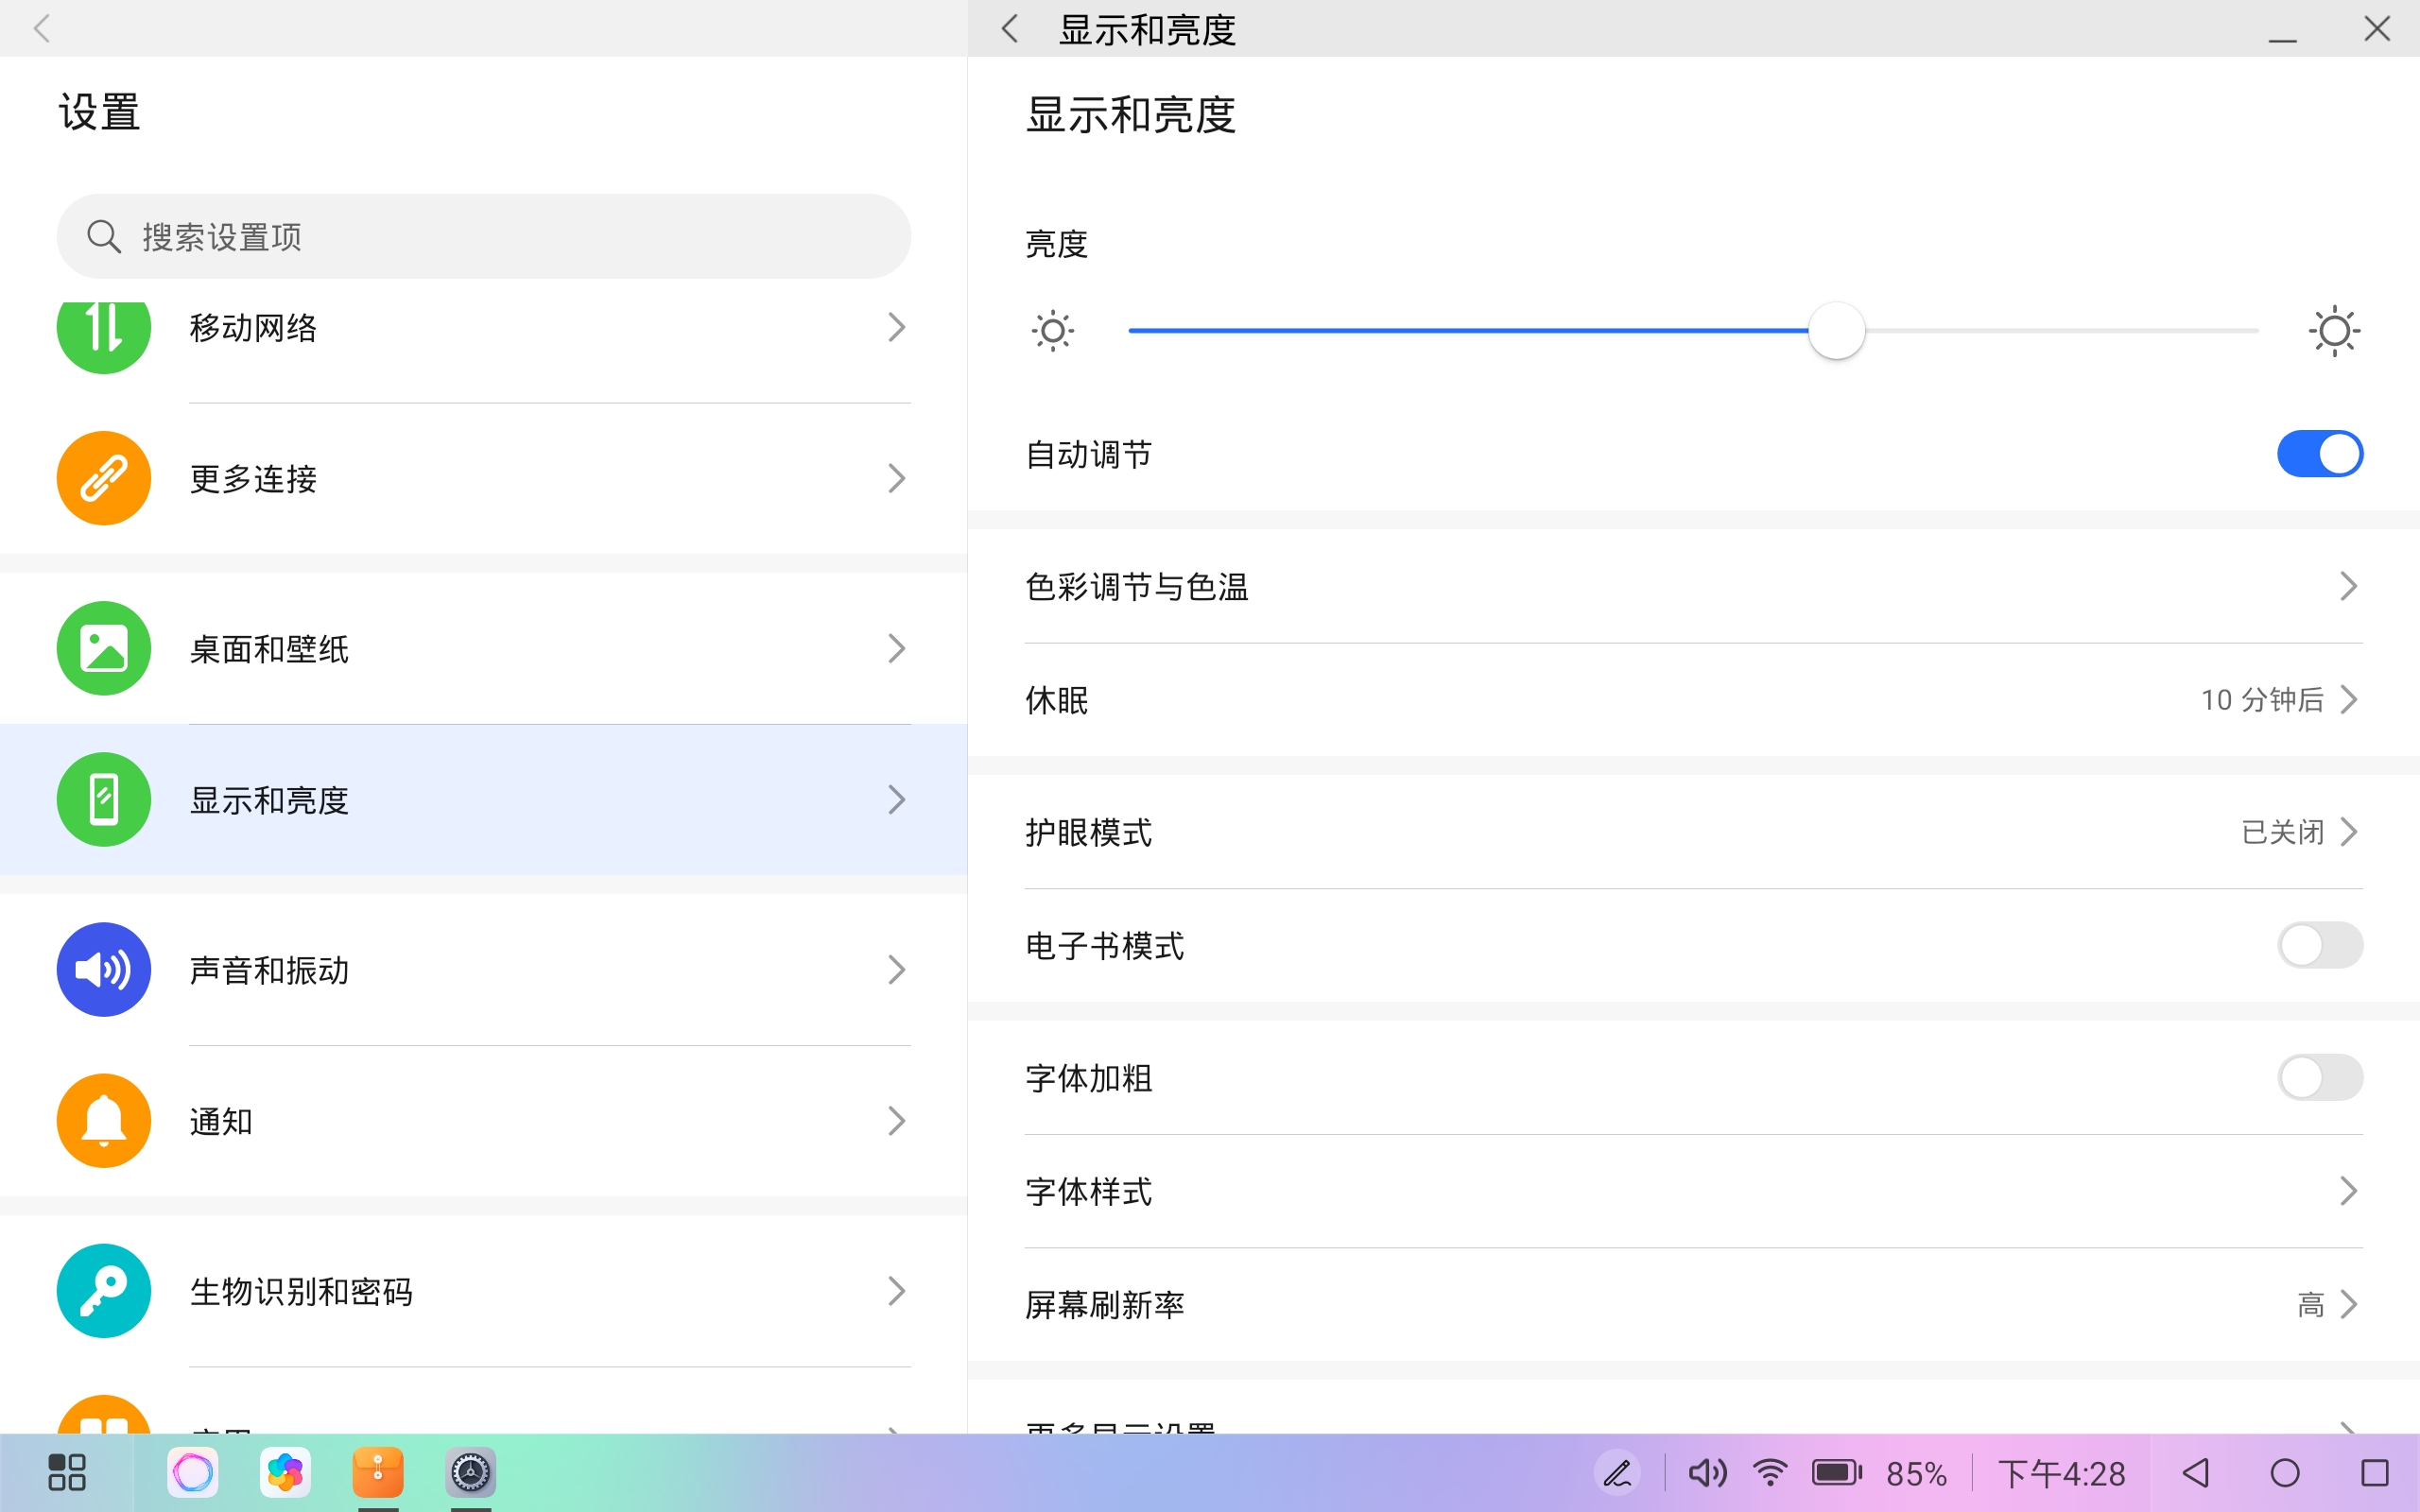Open 字体样式 via its chevron
This screenshot has height=1512, width=2420.
point(2349,1191)
